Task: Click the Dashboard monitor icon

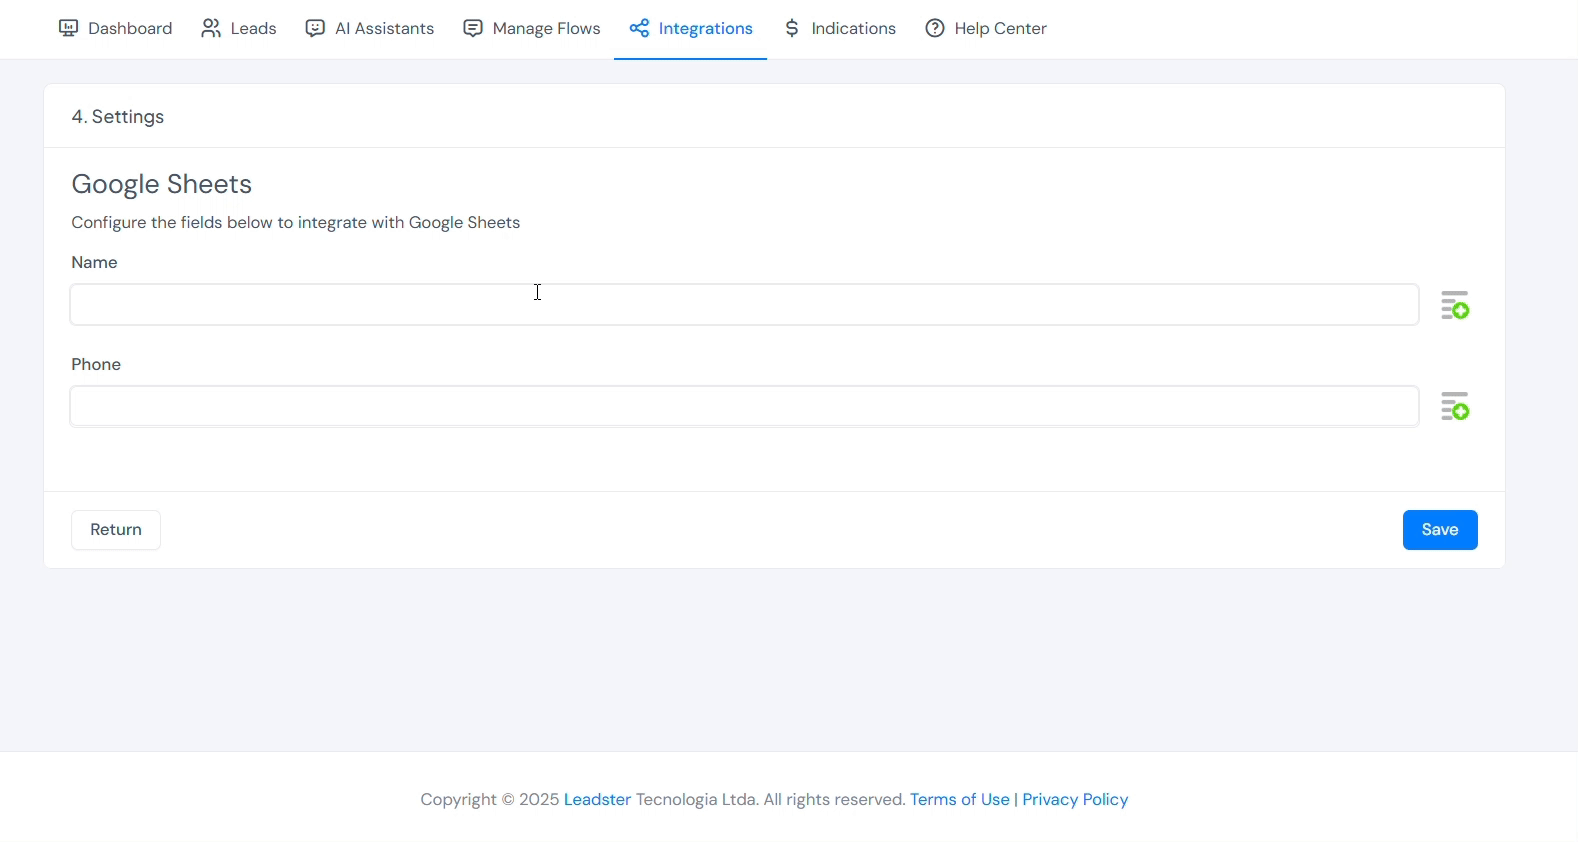Action: [68, 28]
